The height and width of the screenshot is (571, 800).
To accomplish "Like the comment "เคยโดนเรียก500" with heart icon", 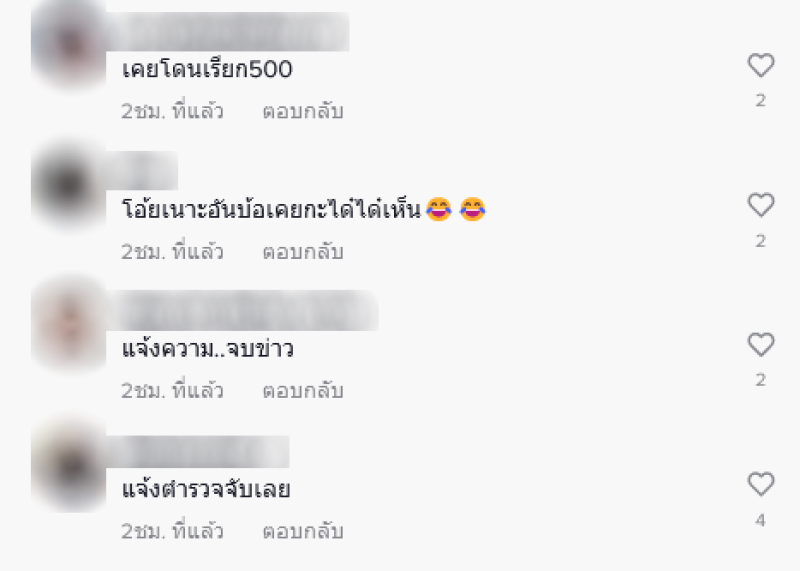I will (x=761, y=65).
